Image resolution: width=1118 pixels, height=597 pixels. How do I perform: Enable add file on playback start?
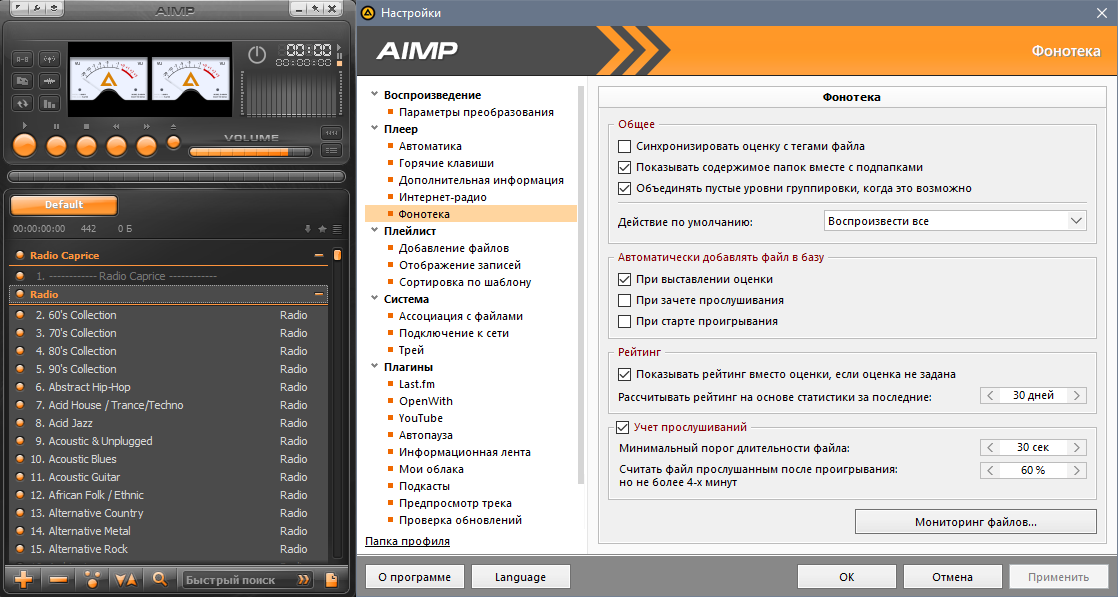(x=625, y=322)
